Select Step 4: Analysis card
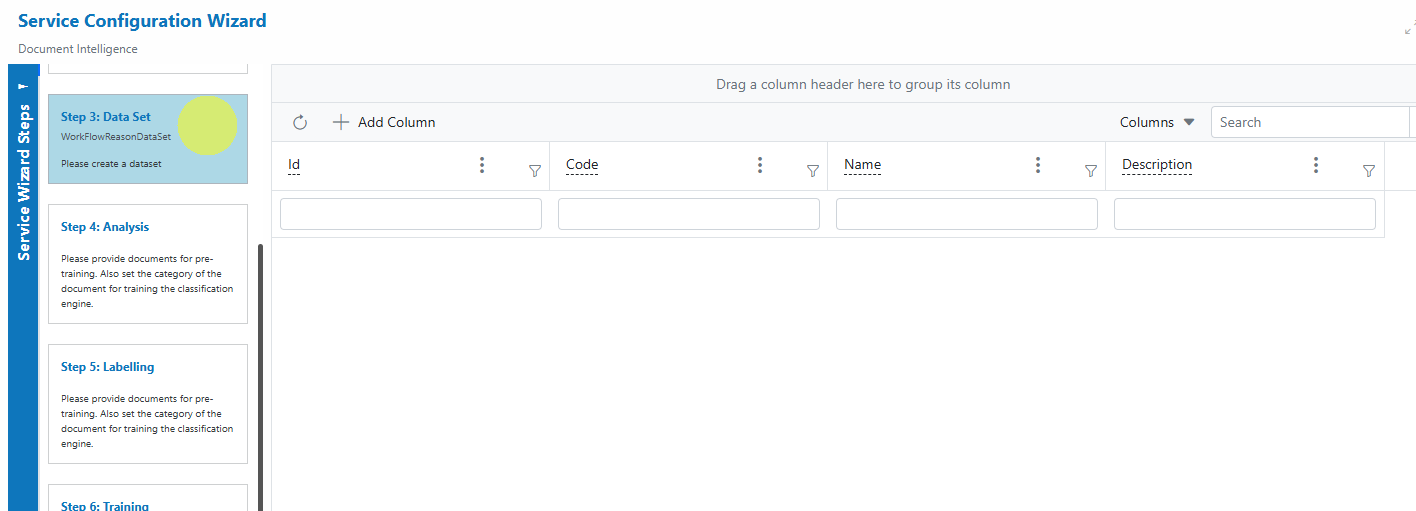This screenshot has width=1416, height=511. (x=148, y=264)
